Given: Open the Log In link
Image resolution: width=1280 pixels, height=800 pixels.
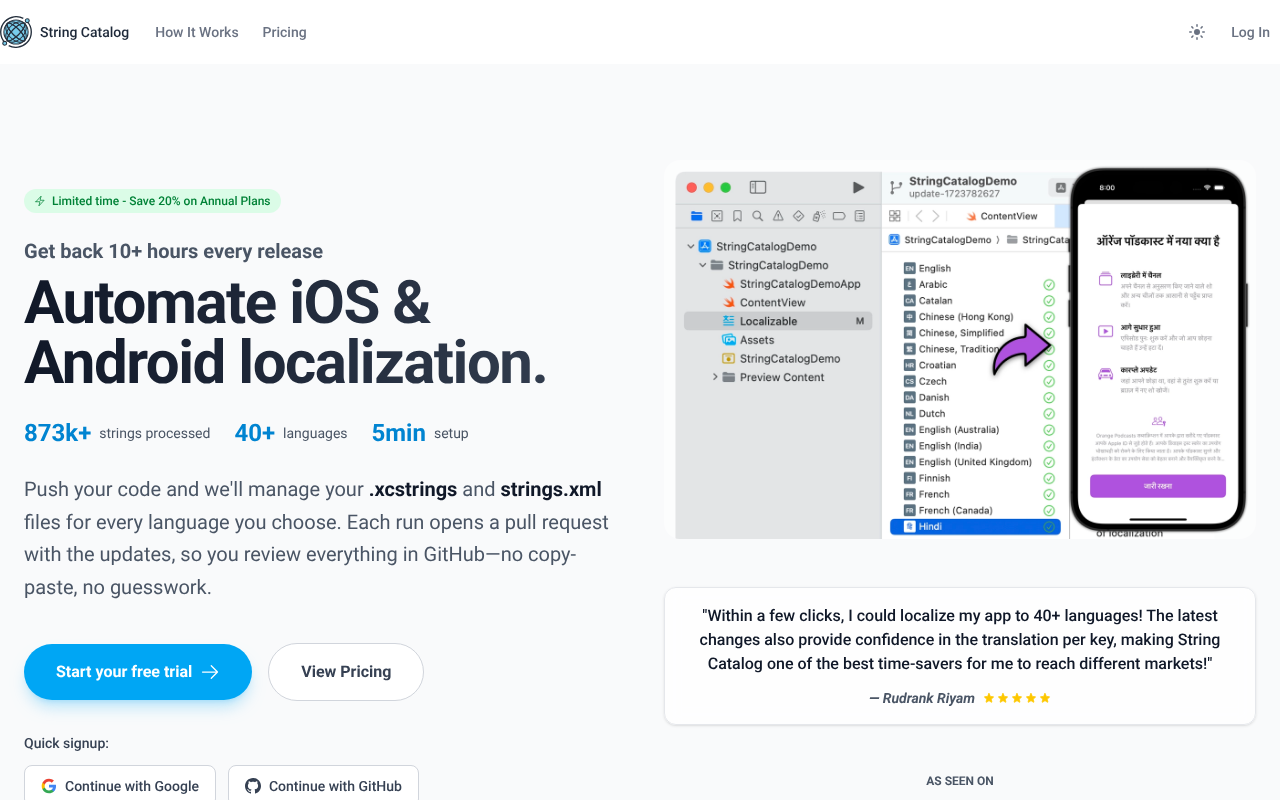Looking at the screenshot, I should 1250,32.
